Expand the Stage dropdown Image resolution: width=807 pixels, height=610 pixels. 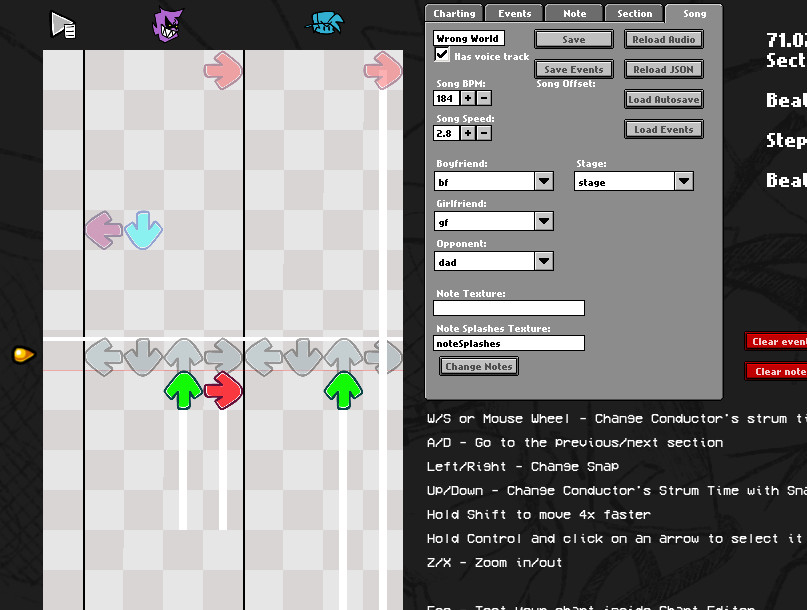click(x=684, y=181)
